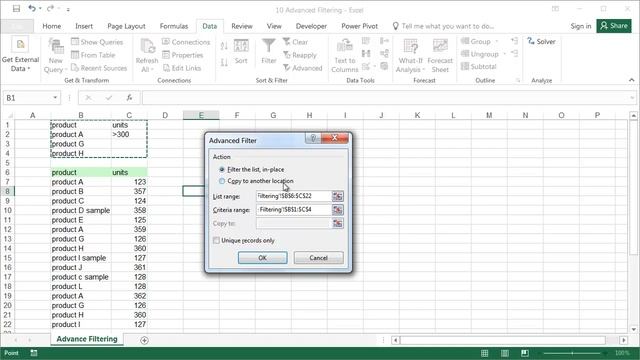This screenshot has height=360, width=640.
Task: Open the Insert tab
Action: 84,26
